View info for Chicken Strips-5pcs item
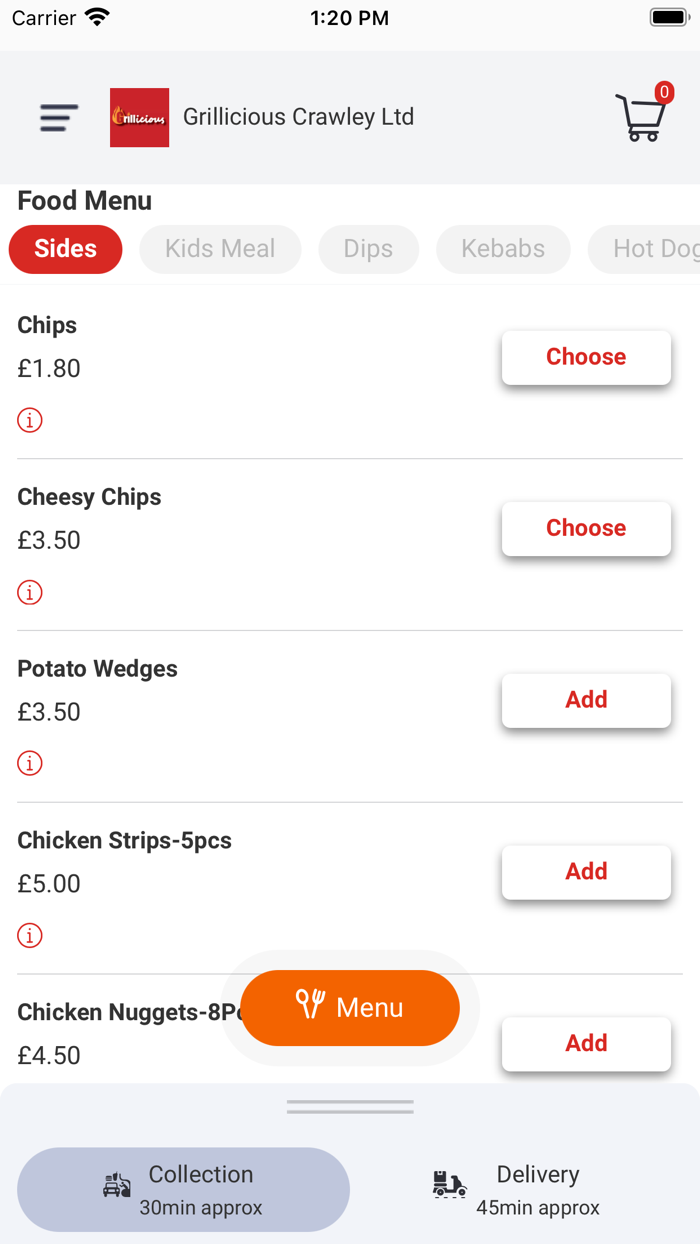Viewport: 700px width, 1244px height. point(29,935)
